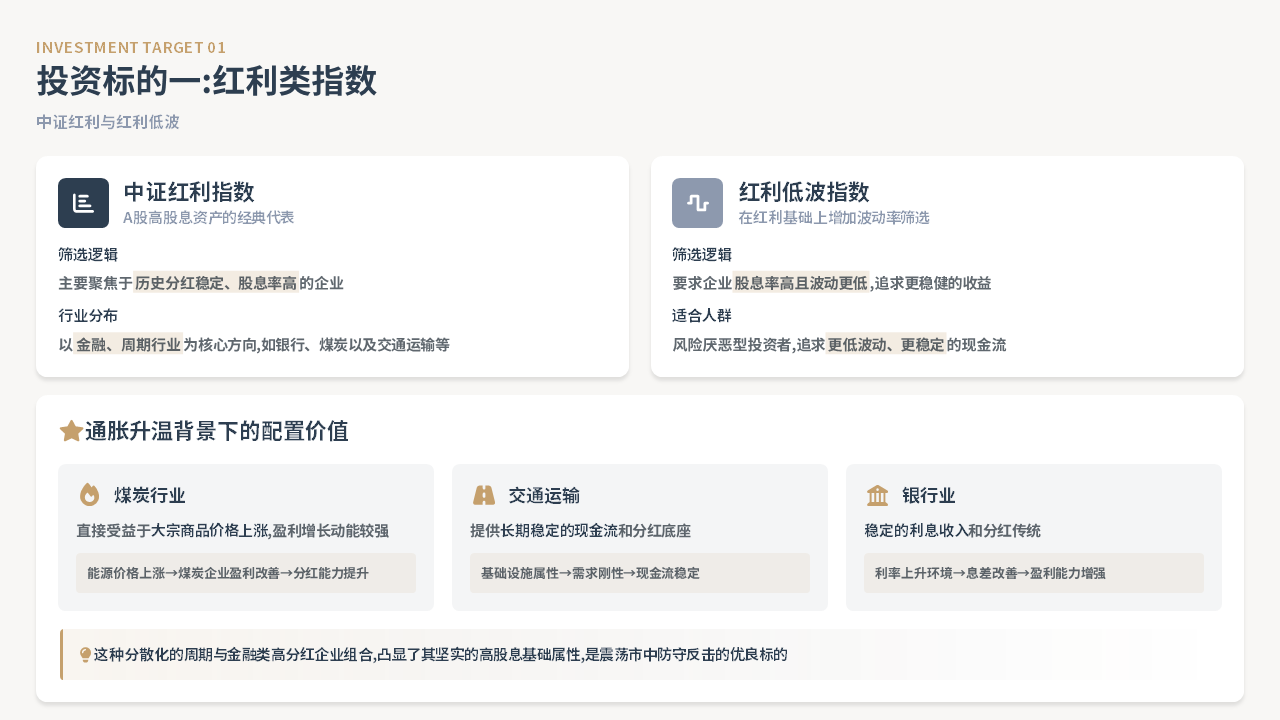
Task: Click the 适合人群 section label
Action: (702, 316)
